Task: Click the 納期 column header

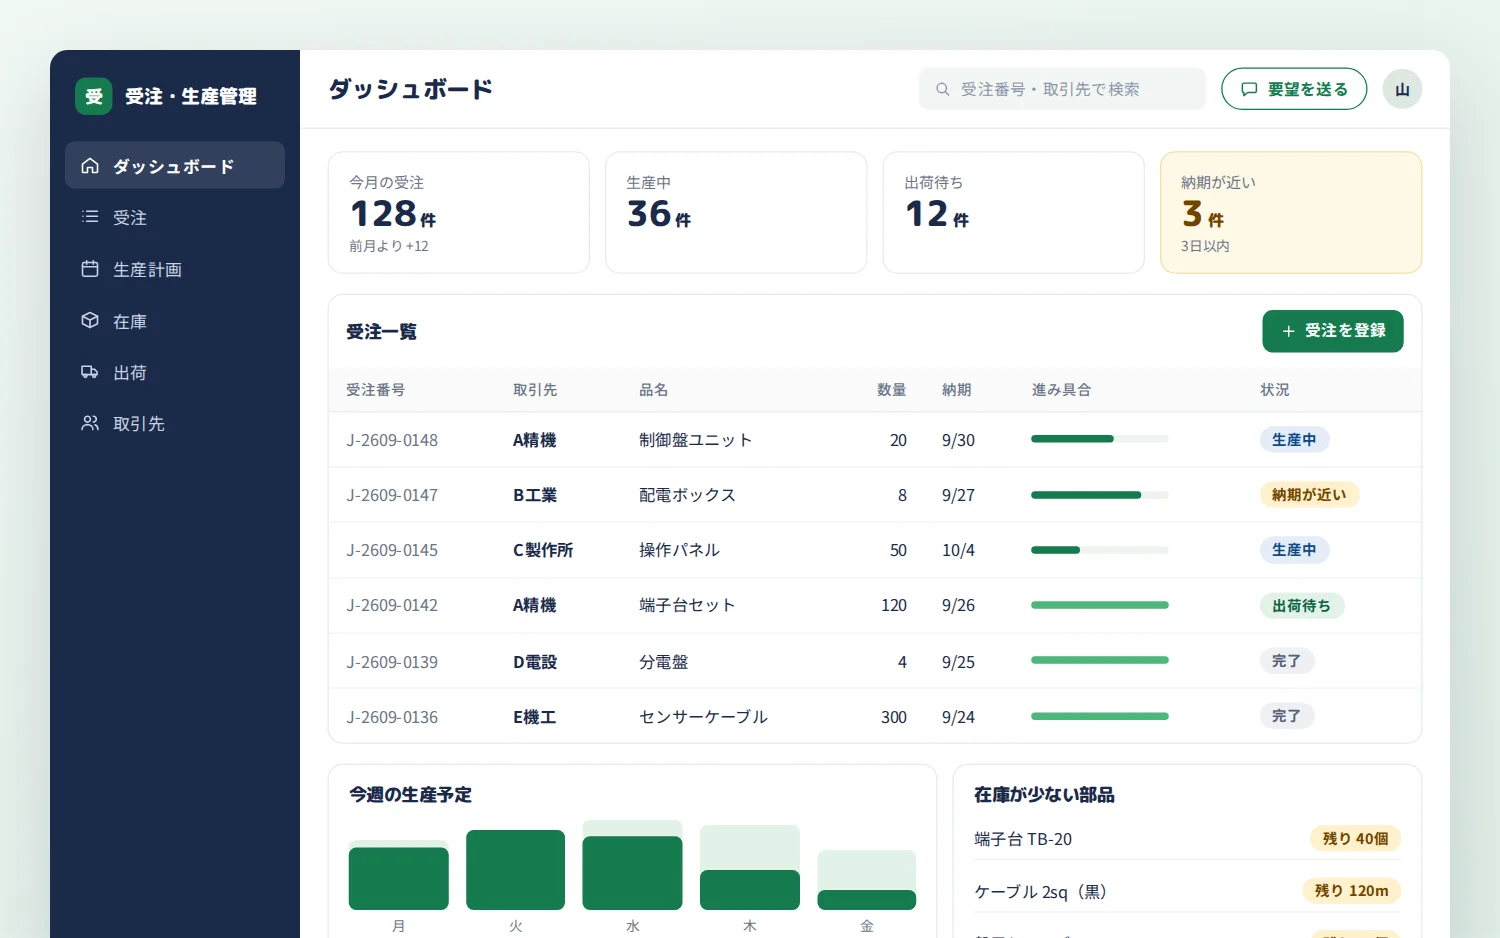Action: click(956, 390)
